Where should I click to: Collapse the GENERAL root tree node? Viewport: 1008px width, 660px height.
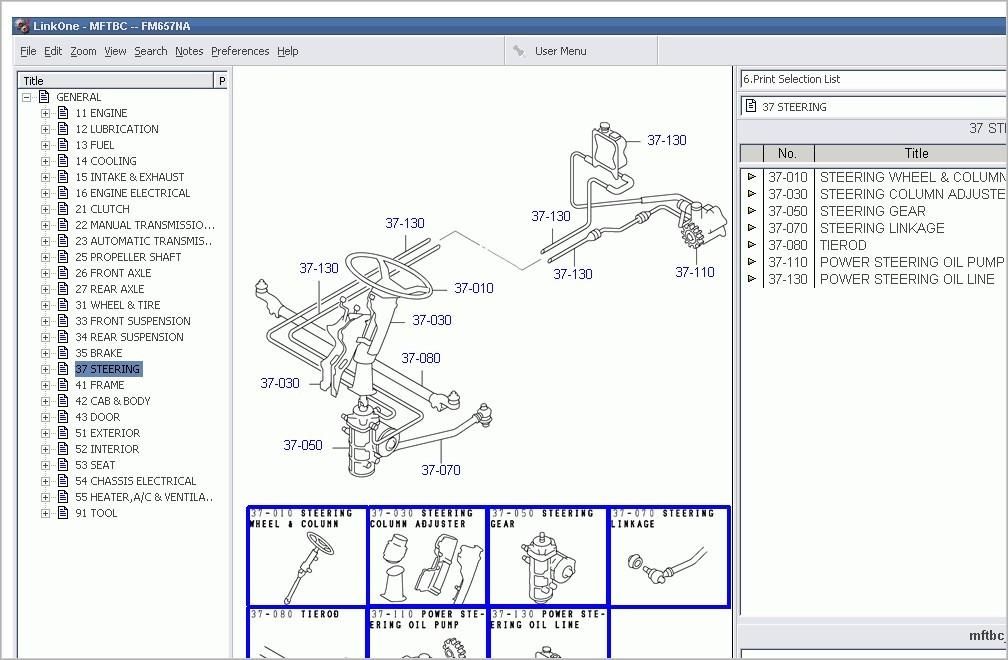tap(27, 97)
